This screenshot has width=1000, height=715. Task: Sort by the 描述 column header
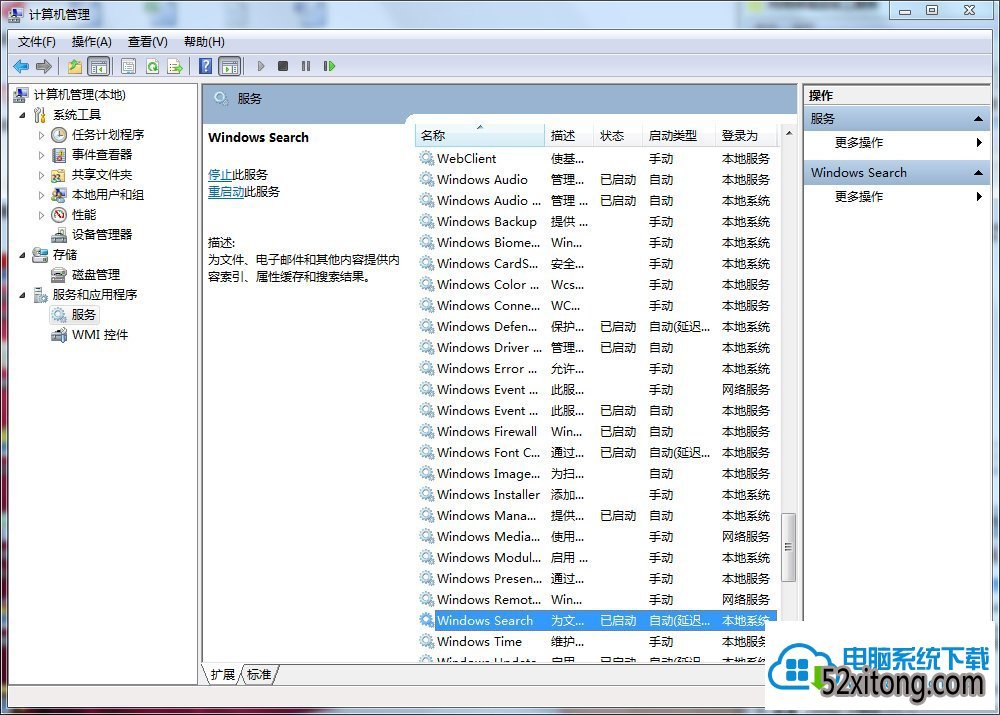tap(569, 136)
